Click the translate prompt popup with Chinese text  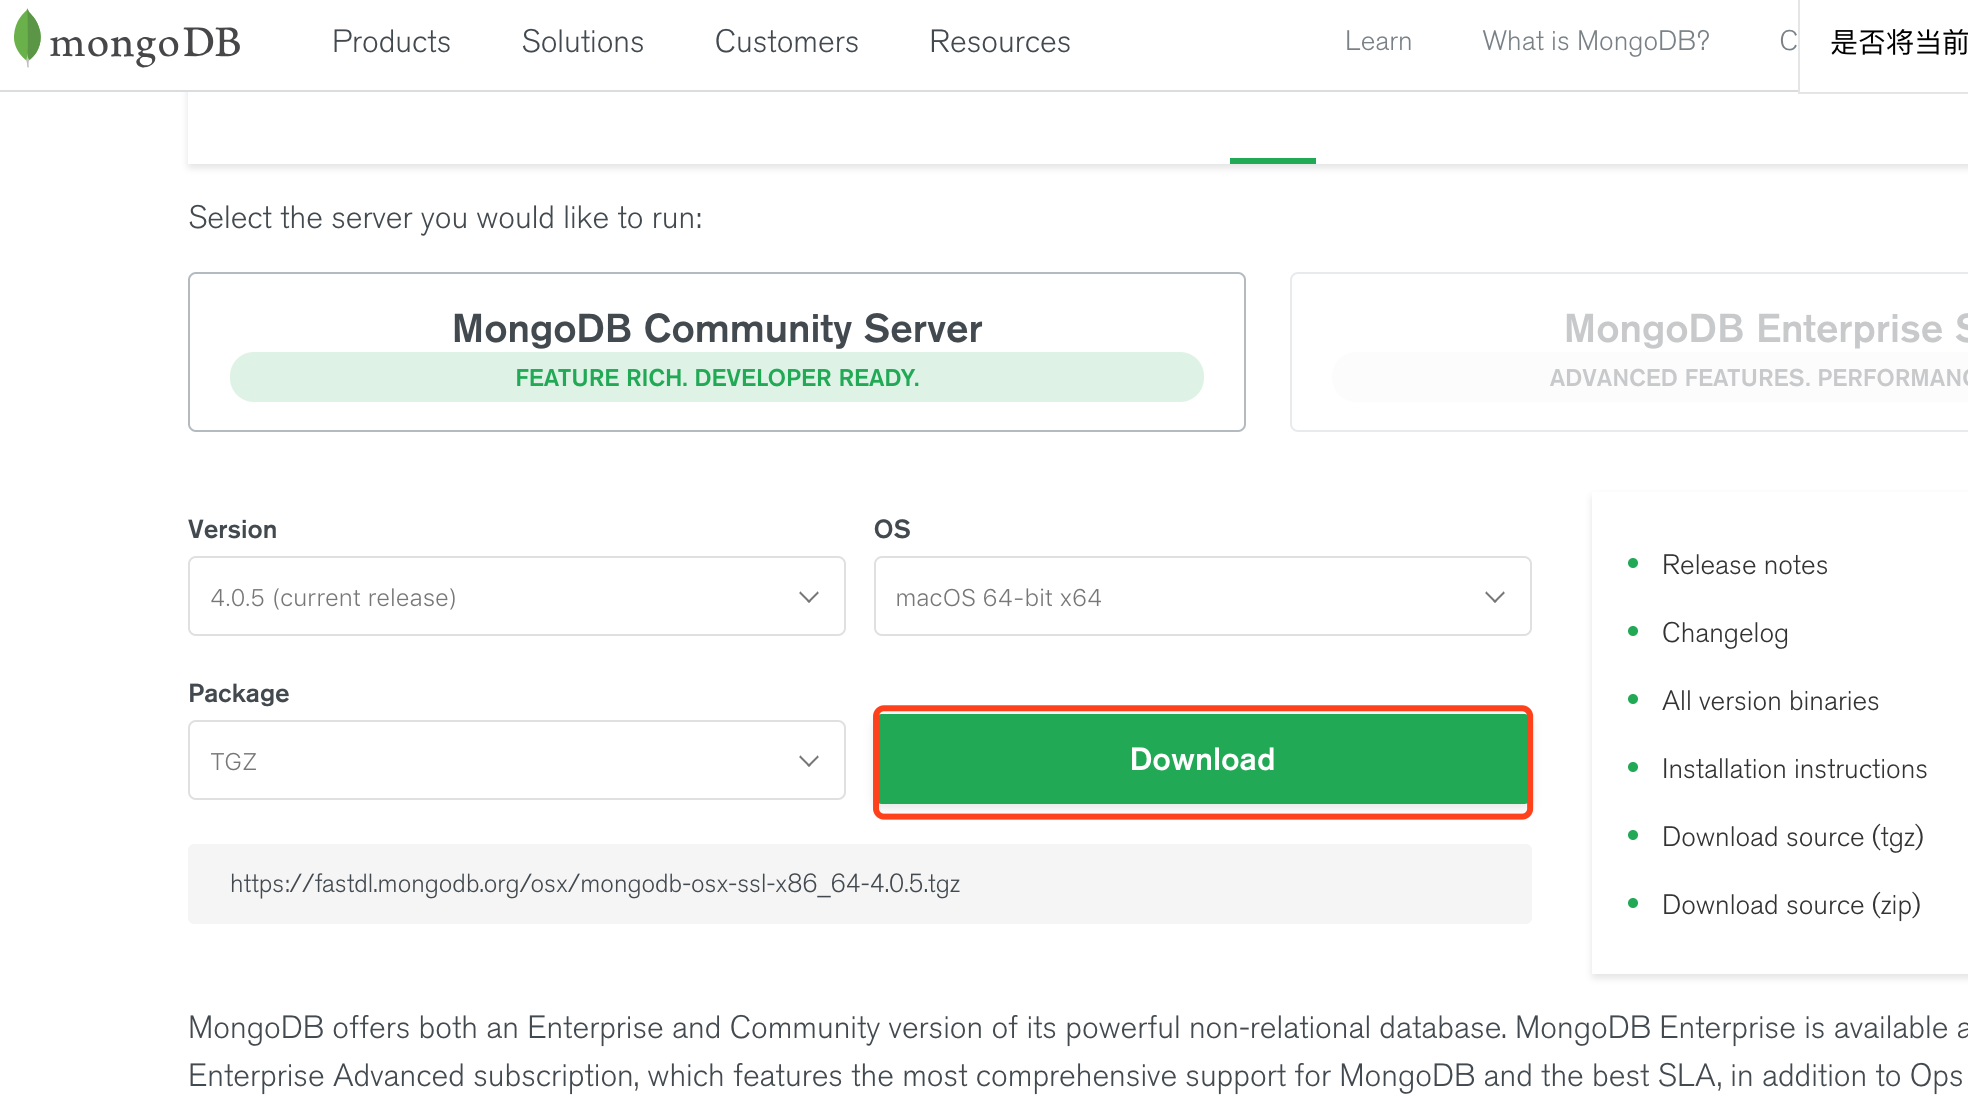1884,45
